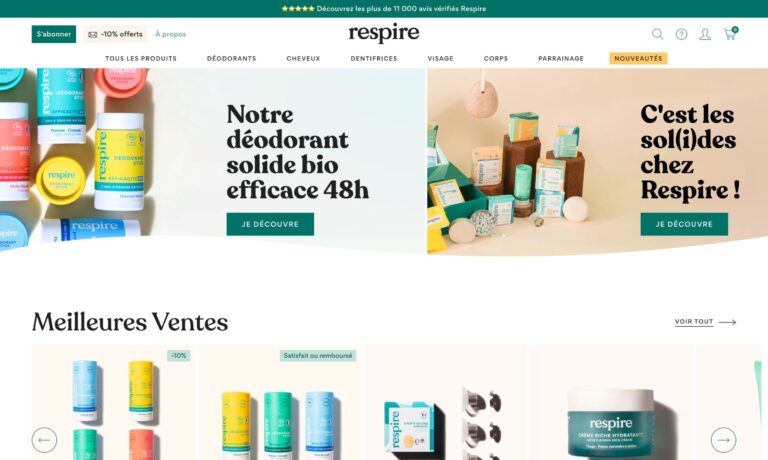Open the À propos link
Viewport: 768px width, 460px height.
click(x=170, y=34)
